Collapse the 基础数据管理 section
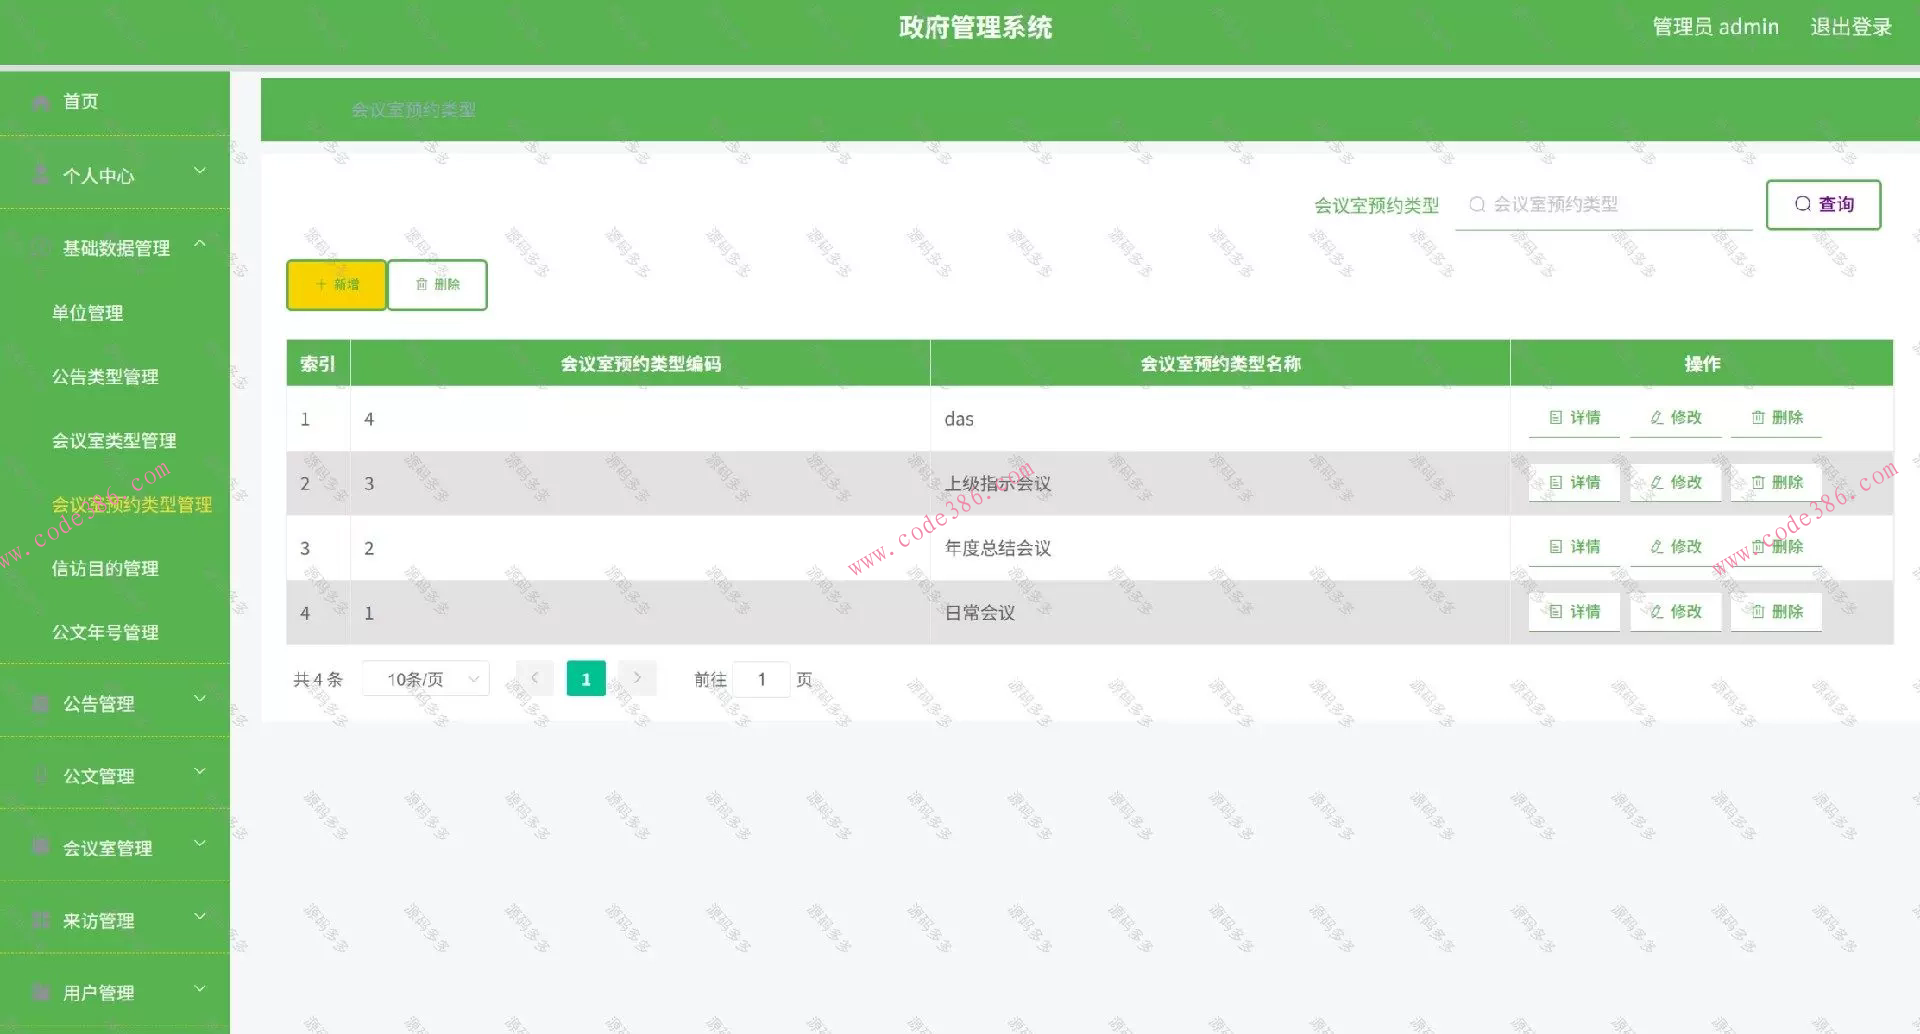Image resolution: width=1920 pixels, height=1034 pixels. pos(200,243)
